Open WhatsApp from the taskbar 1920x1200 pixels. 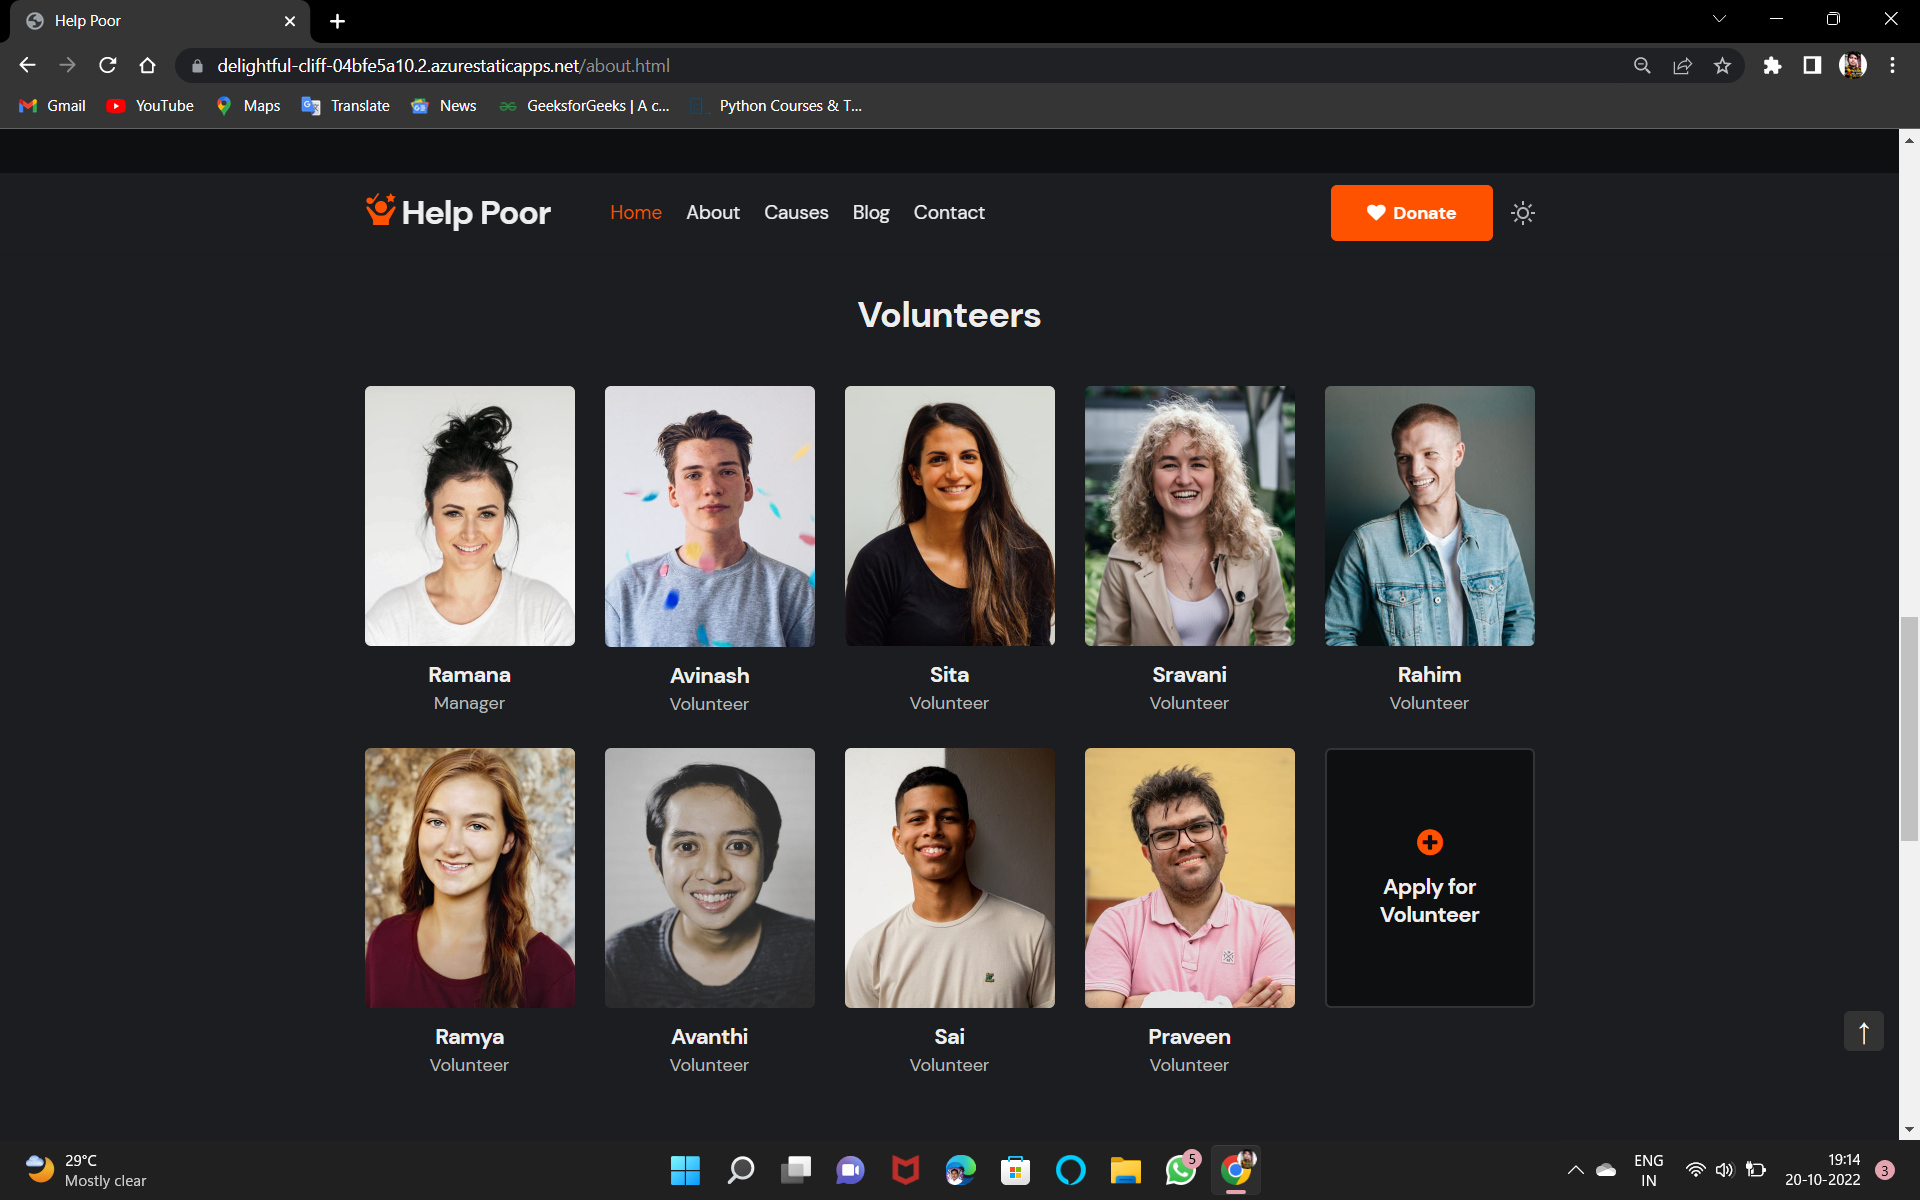coord(1180,1170)
